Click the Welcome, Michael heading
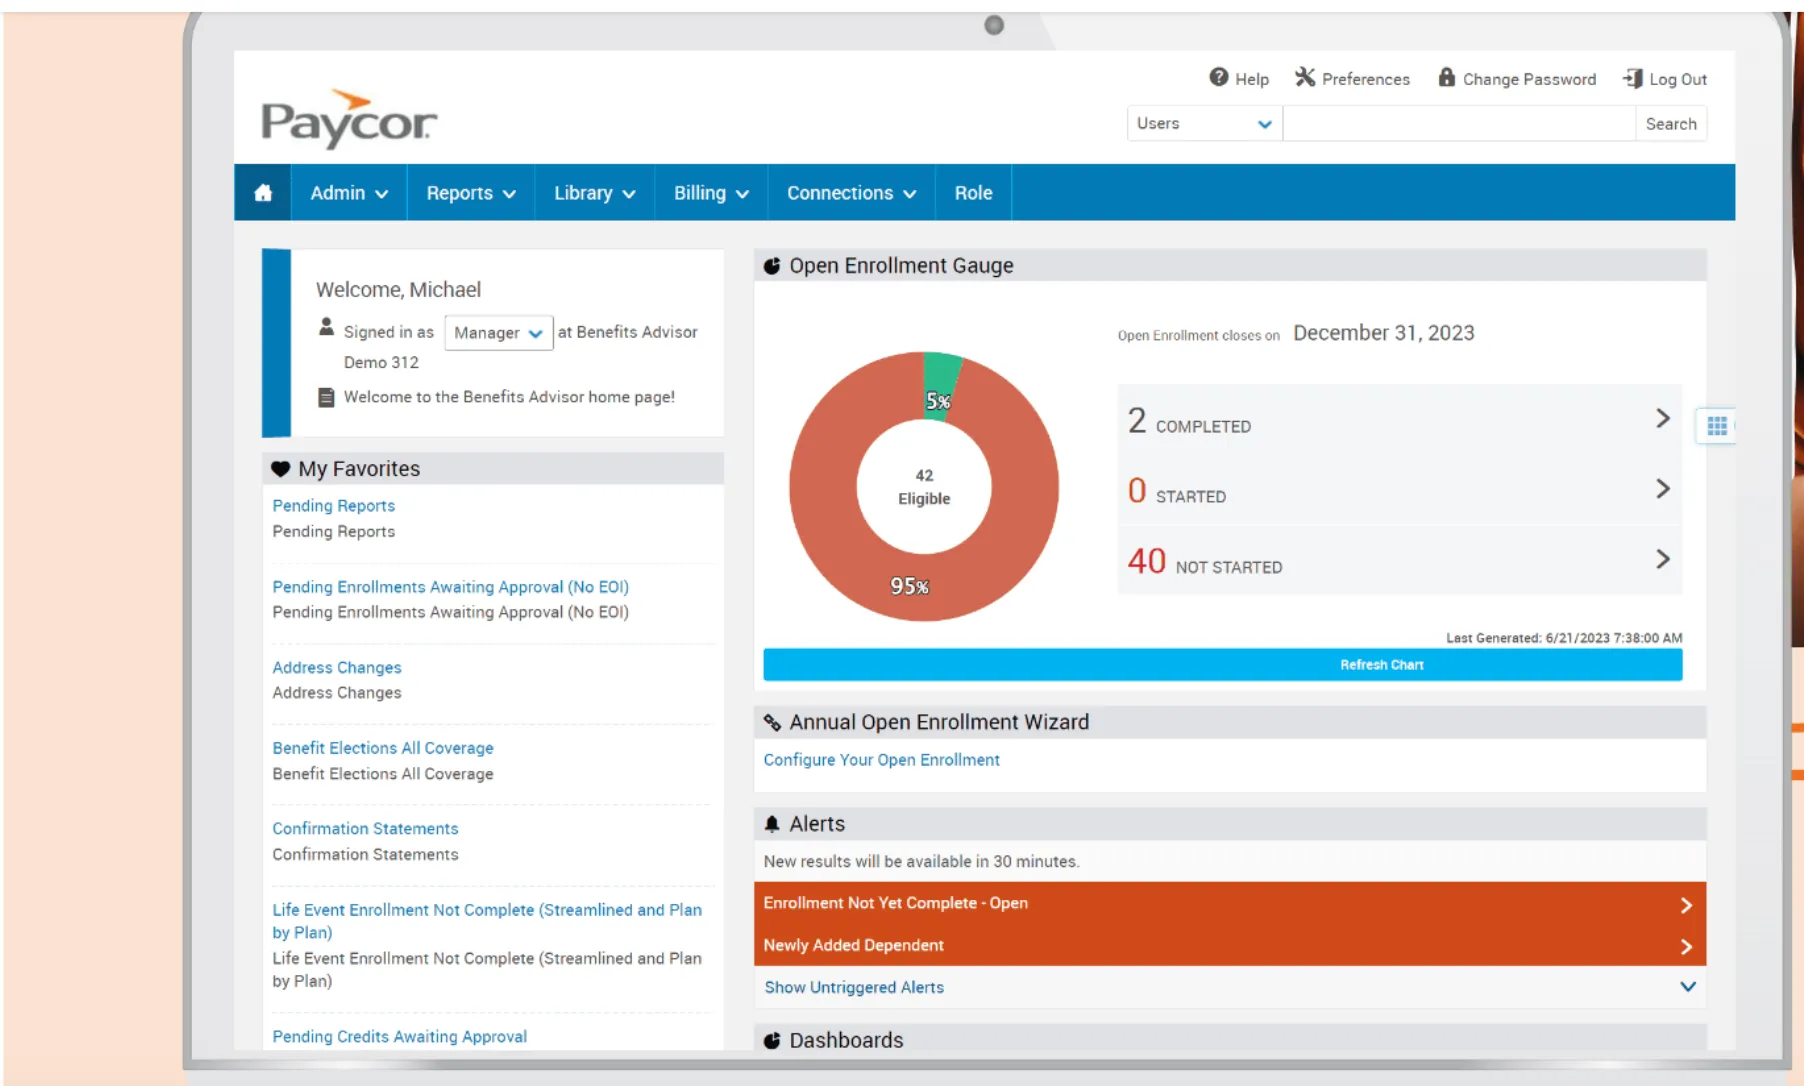Viewport: 1804px width, 1086px height. [398, 290]
